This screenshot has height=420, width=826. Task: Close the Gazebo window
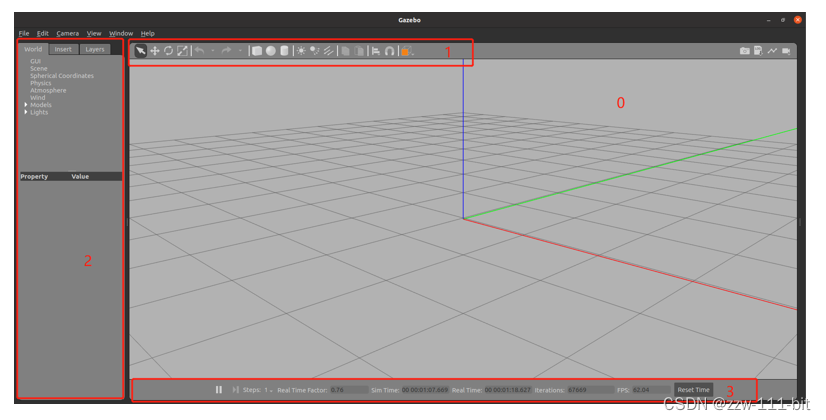point(798,19)
